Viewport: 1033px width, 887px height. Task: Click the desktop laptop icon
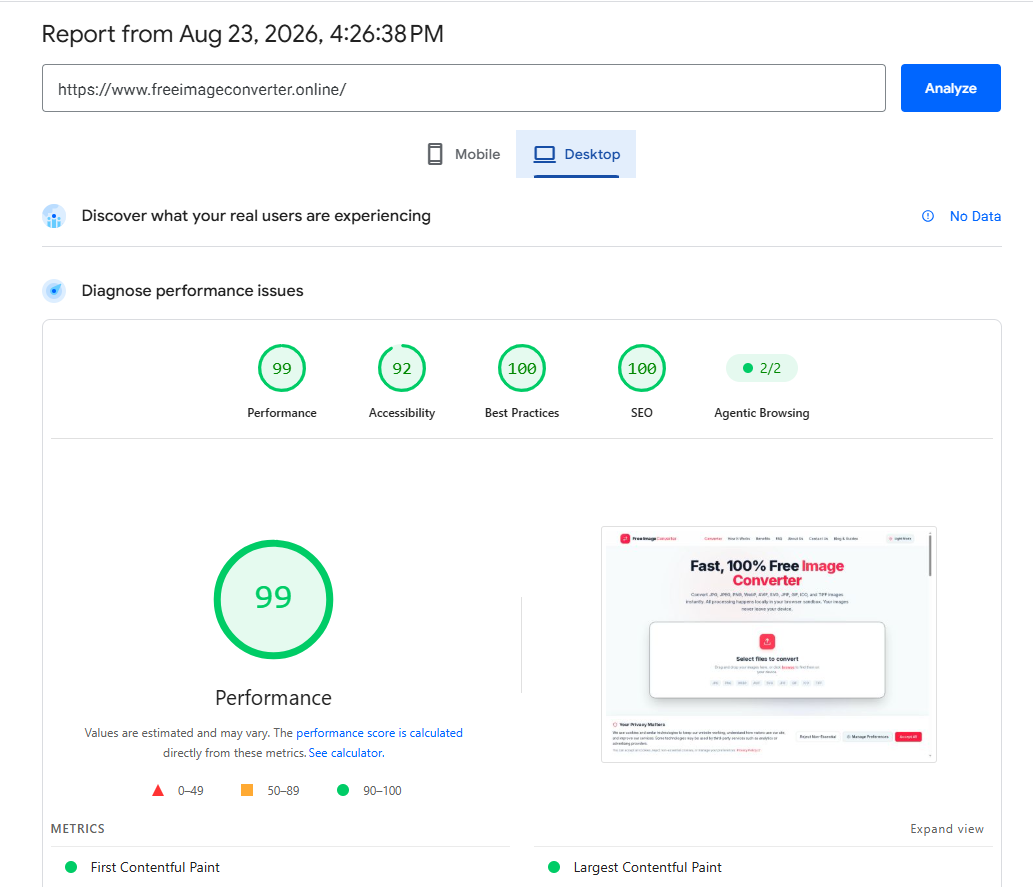(544, 154)
